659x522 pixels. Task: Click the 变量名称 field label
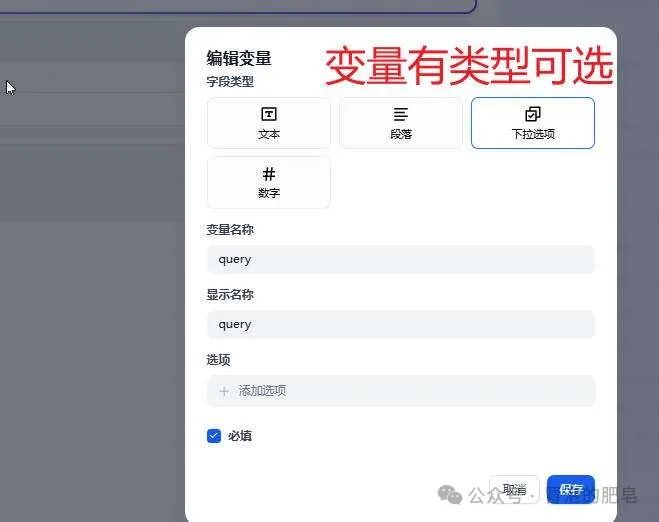tap(230, 230)
